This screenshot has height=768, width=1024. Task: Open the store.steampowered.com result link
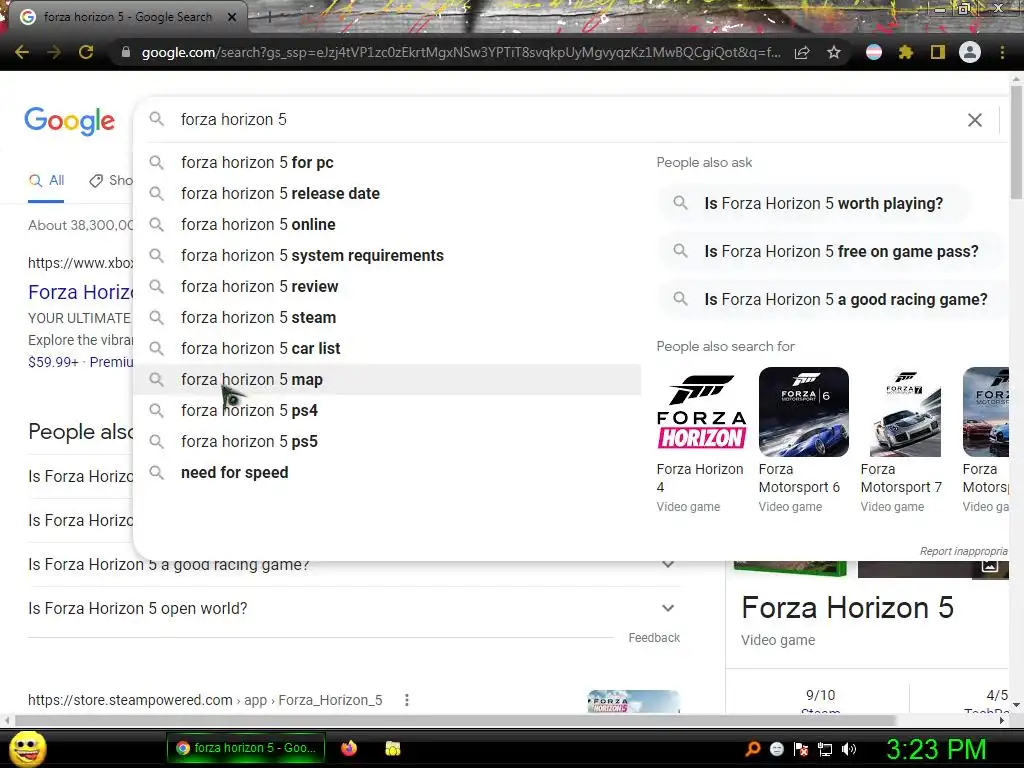tap(205, 700)
